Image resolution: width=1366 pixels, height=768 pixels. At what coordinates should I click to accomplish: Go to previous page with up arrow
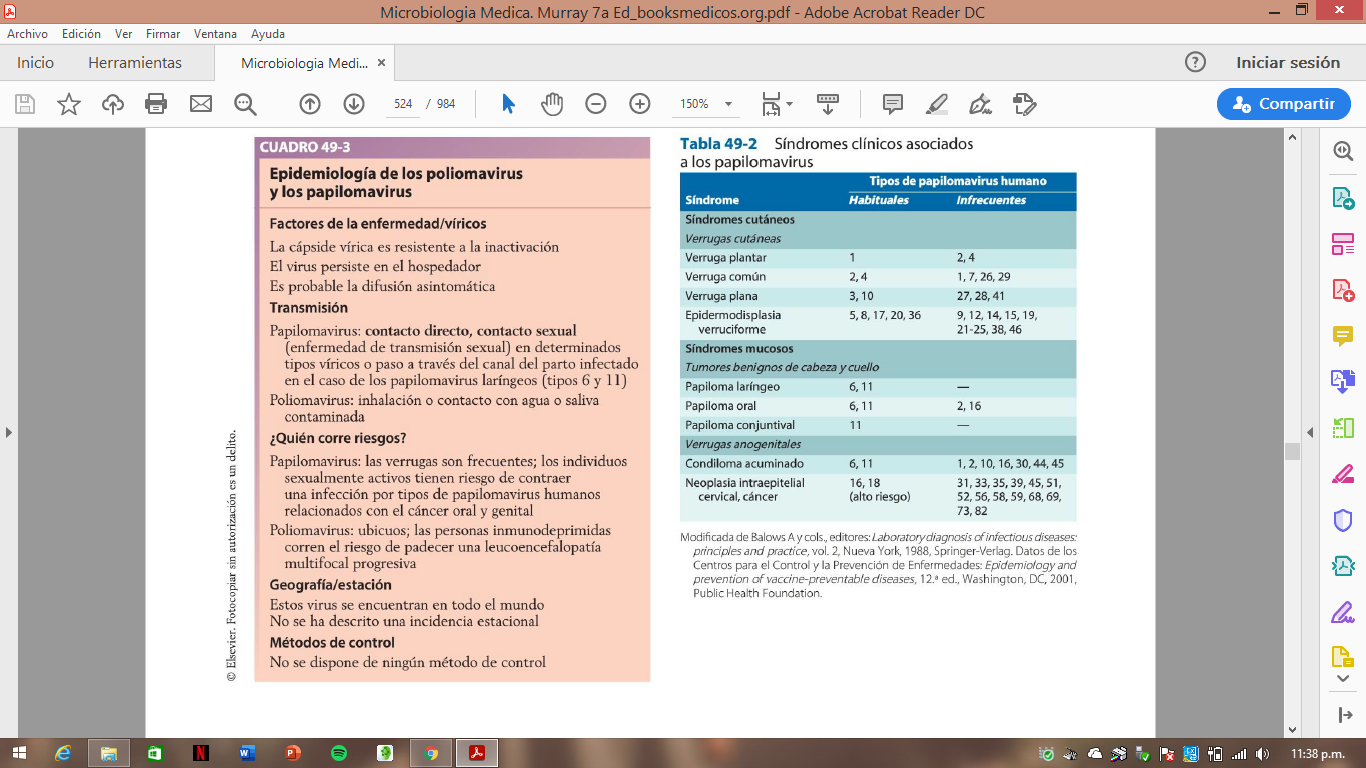coord(310,104)
